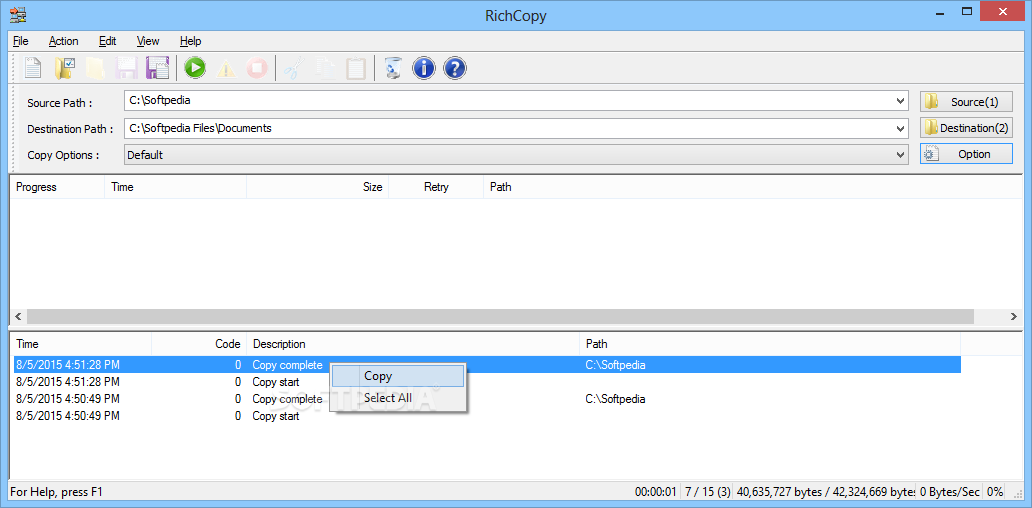1032x508 pixels.
Task: Click the horizontal scrollbar thumb
Action: (x=500, y=317)
